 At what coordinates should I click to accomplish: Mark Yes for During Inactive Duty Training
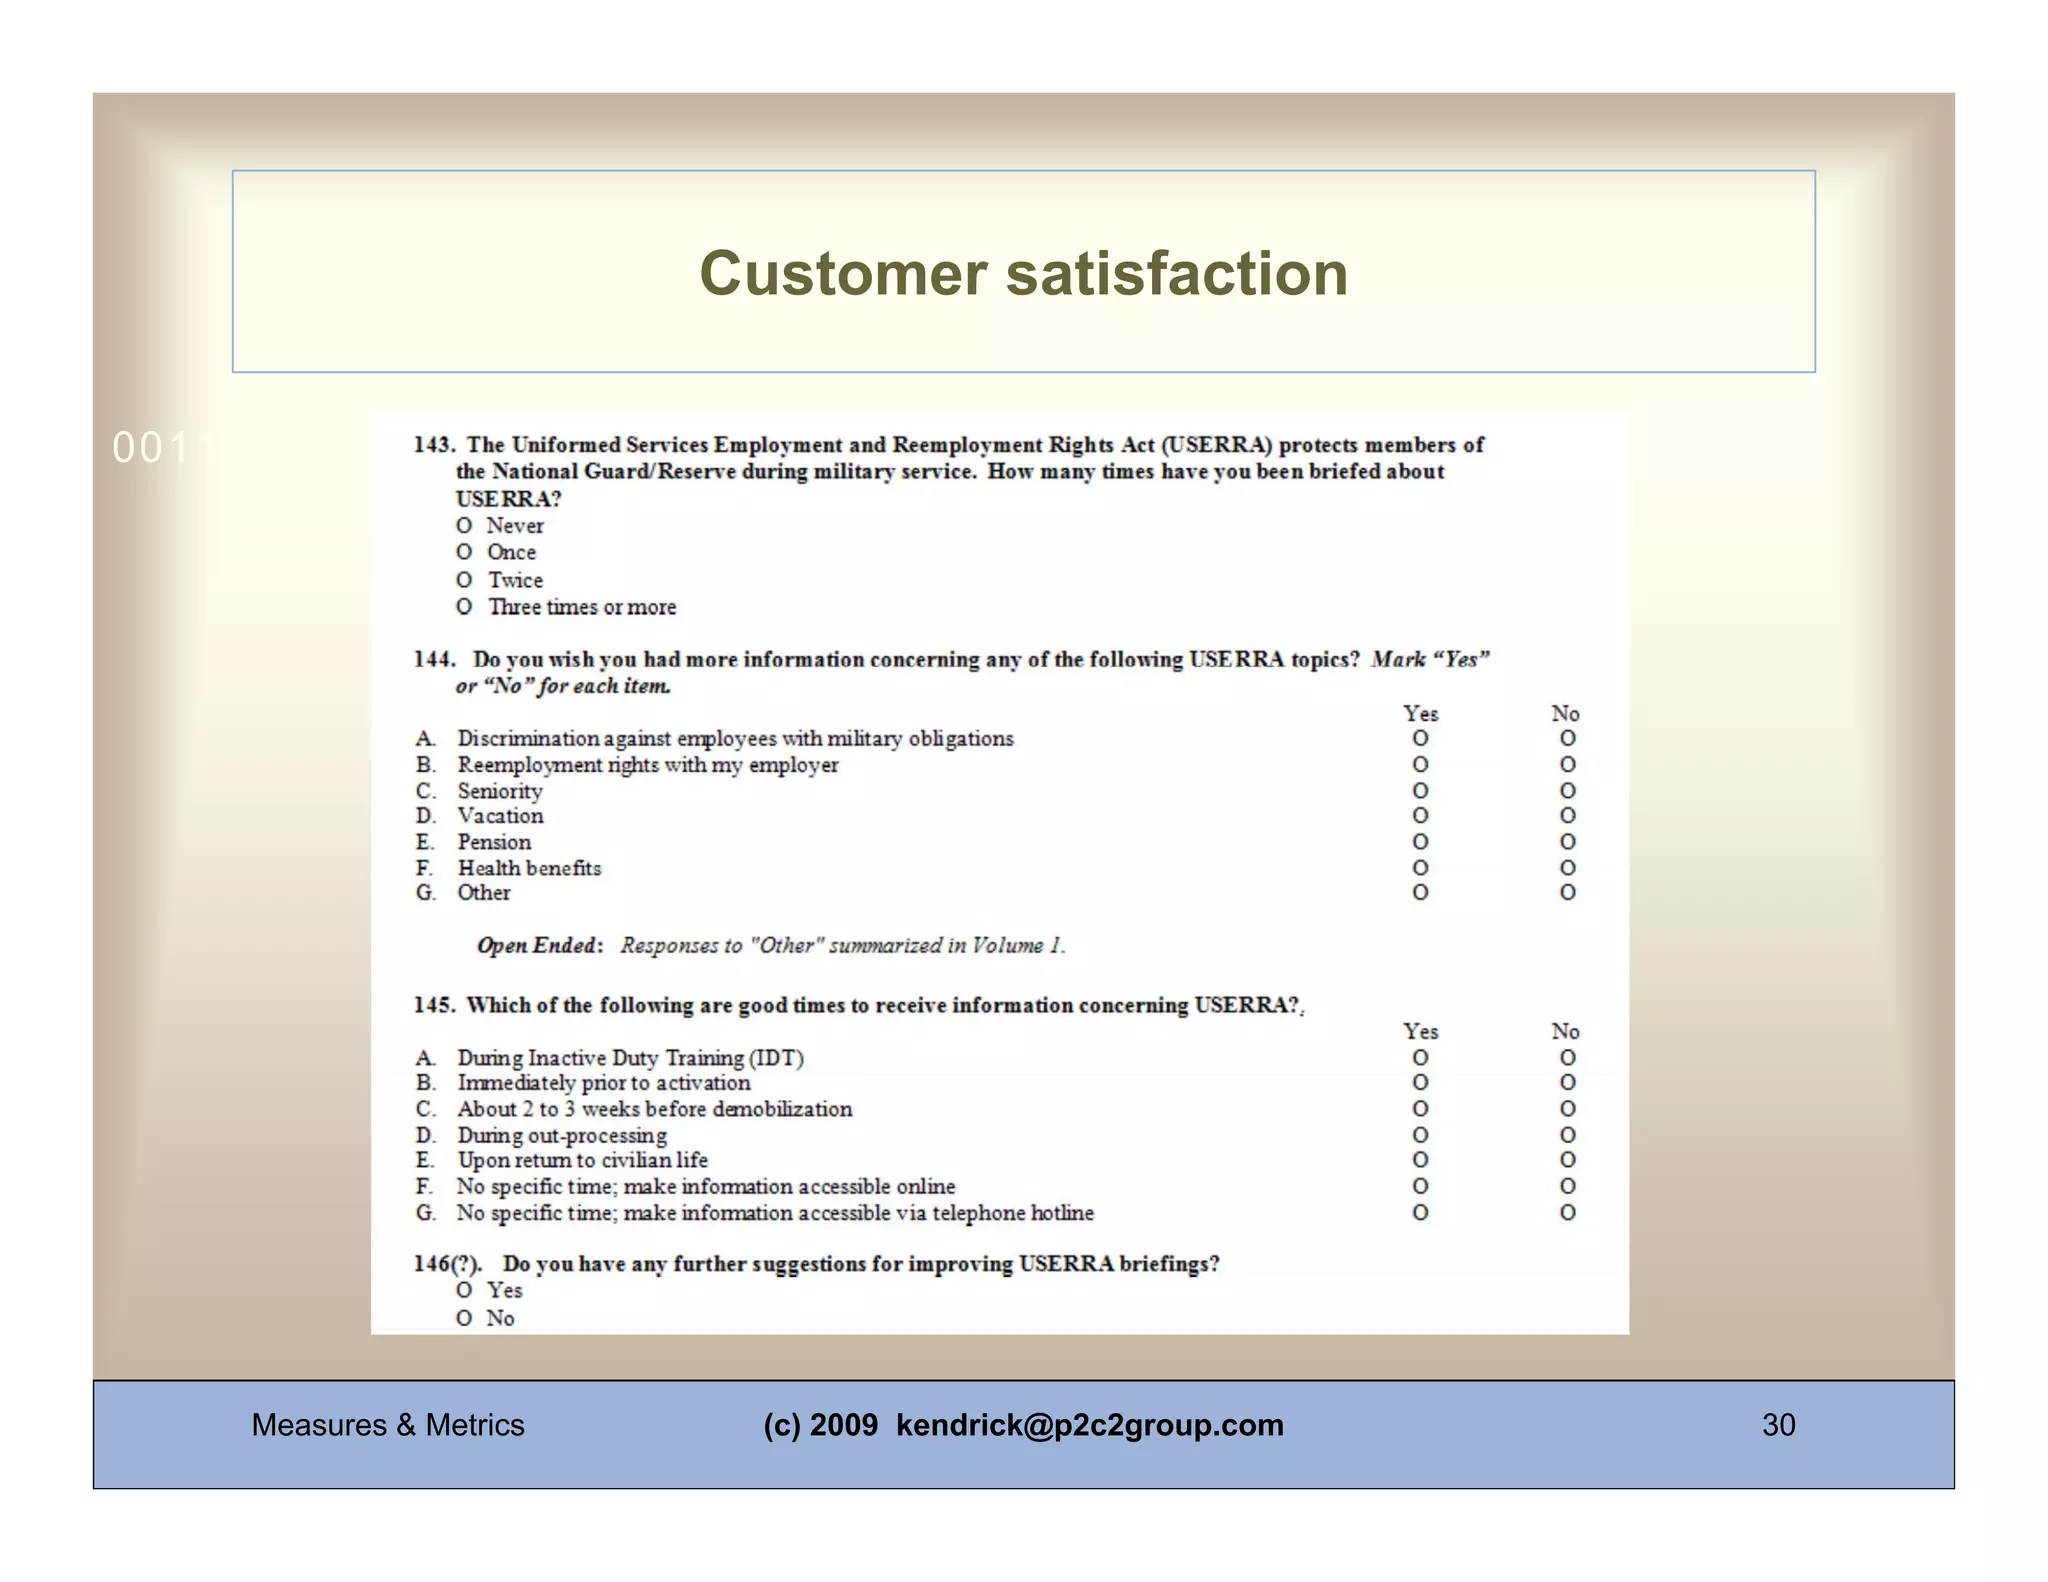1420,1057
